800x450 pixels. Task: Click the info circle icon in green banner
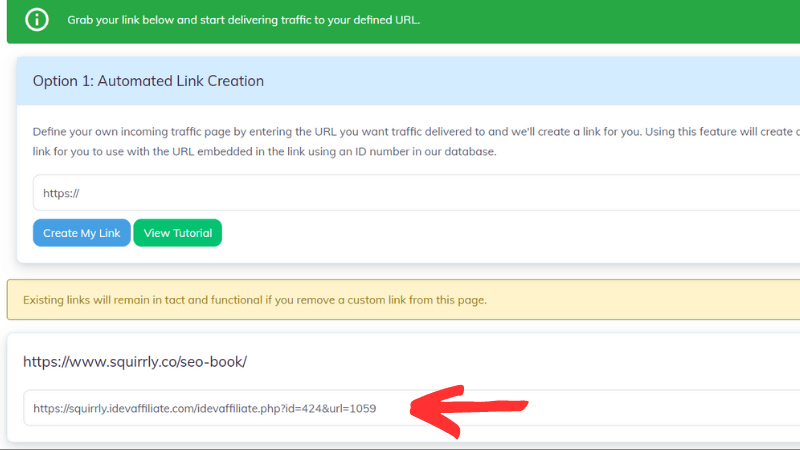click(37, 20)
